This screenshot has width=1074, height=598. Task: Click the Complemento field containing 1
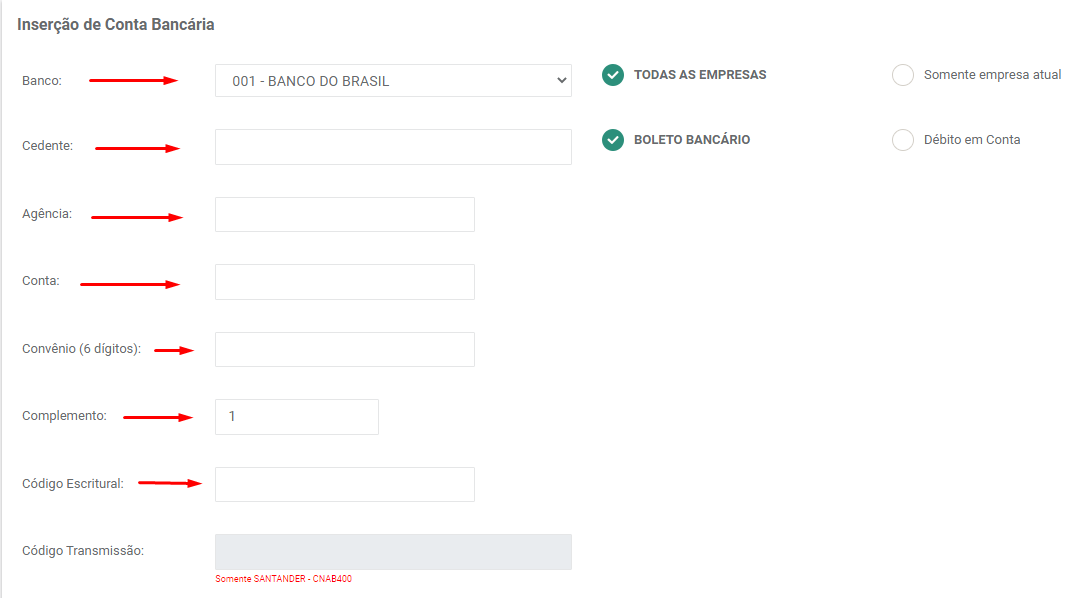click(x=297, y=416)
